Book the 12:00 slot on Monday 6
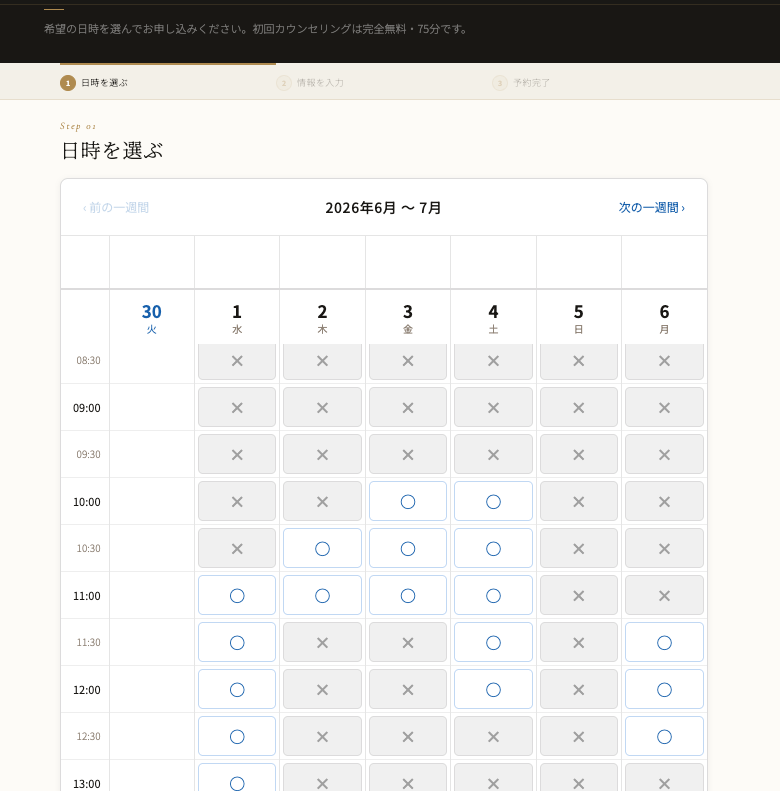The width and height of the screenshot is (780, 791). pyautogui.click(x=664, y=689)
